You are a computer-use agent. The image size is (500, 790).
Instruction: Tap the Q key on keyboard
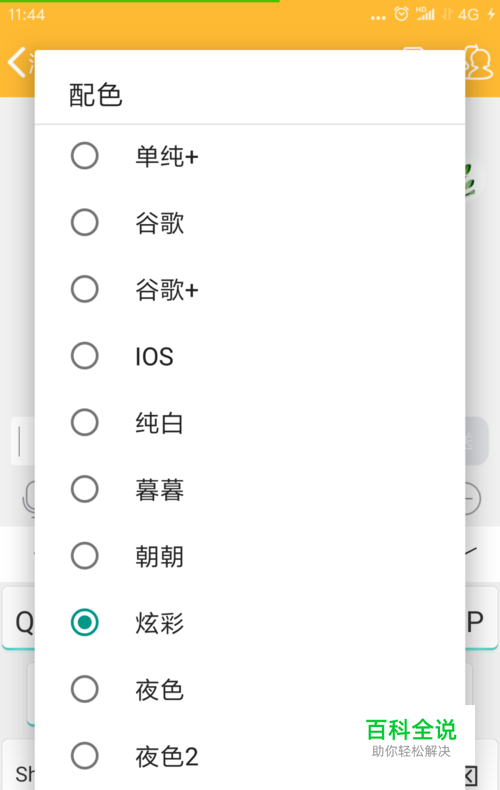19,618
